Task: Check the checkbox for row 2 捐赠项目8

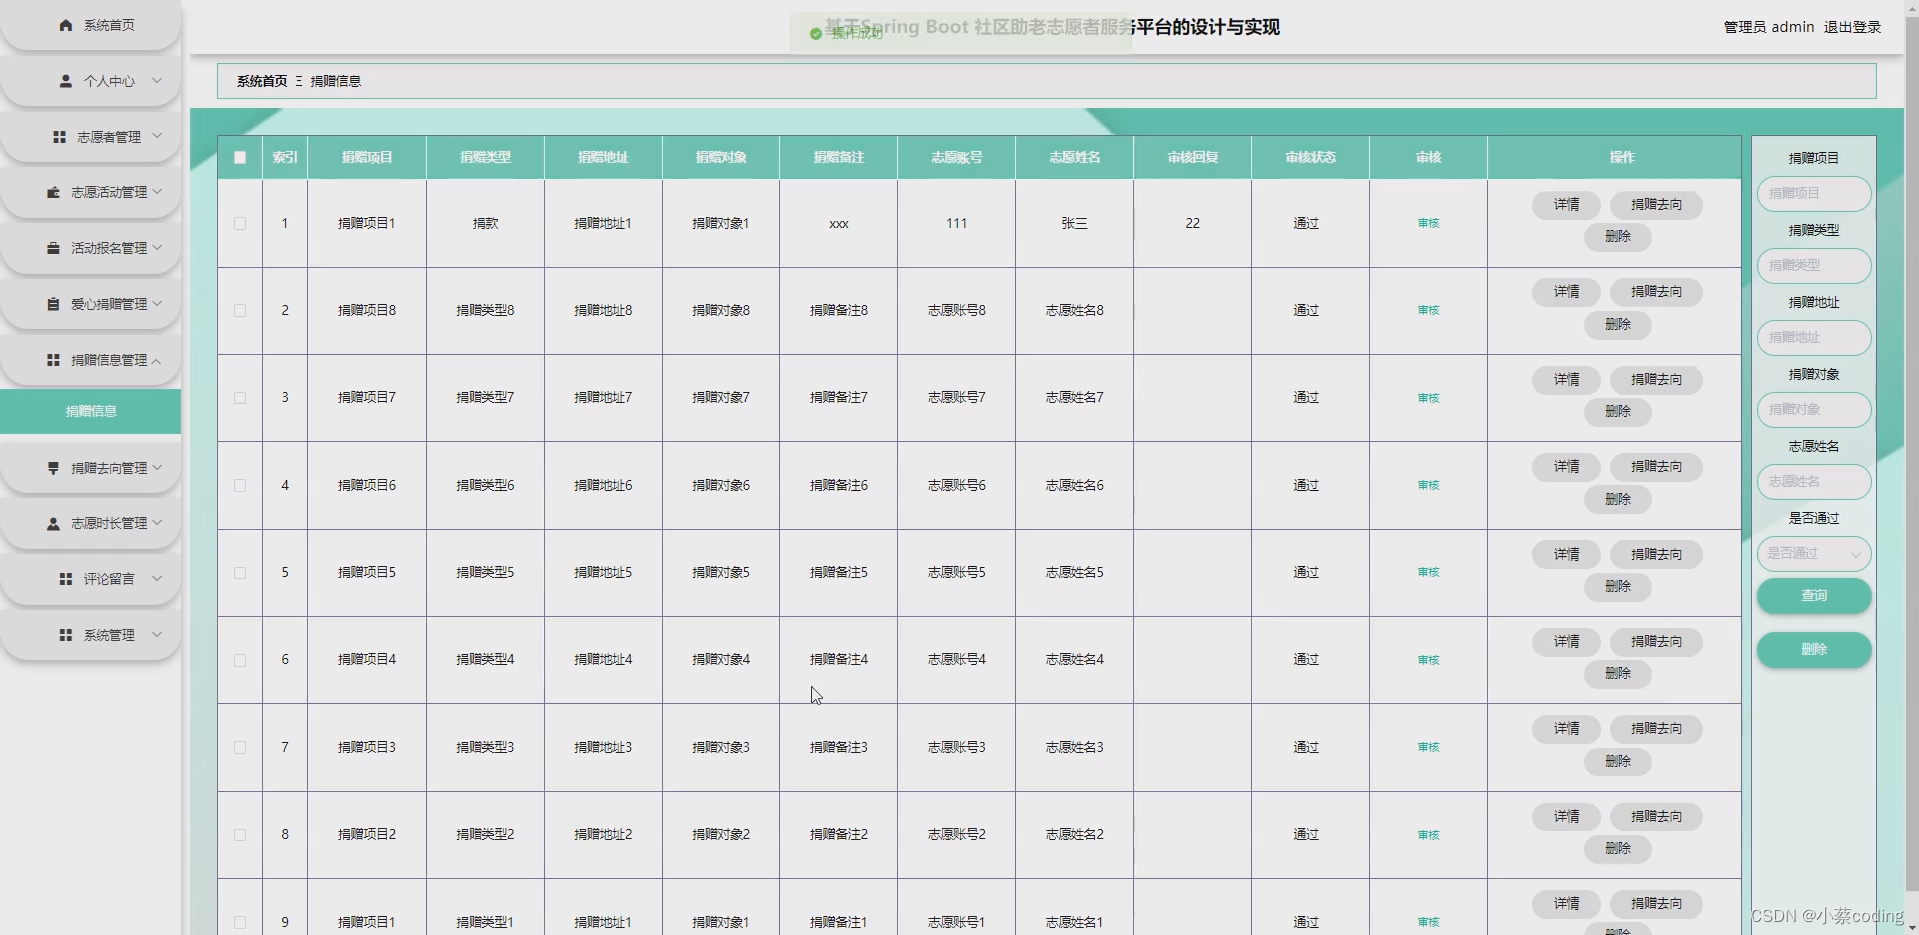Action: coord(240,310)
